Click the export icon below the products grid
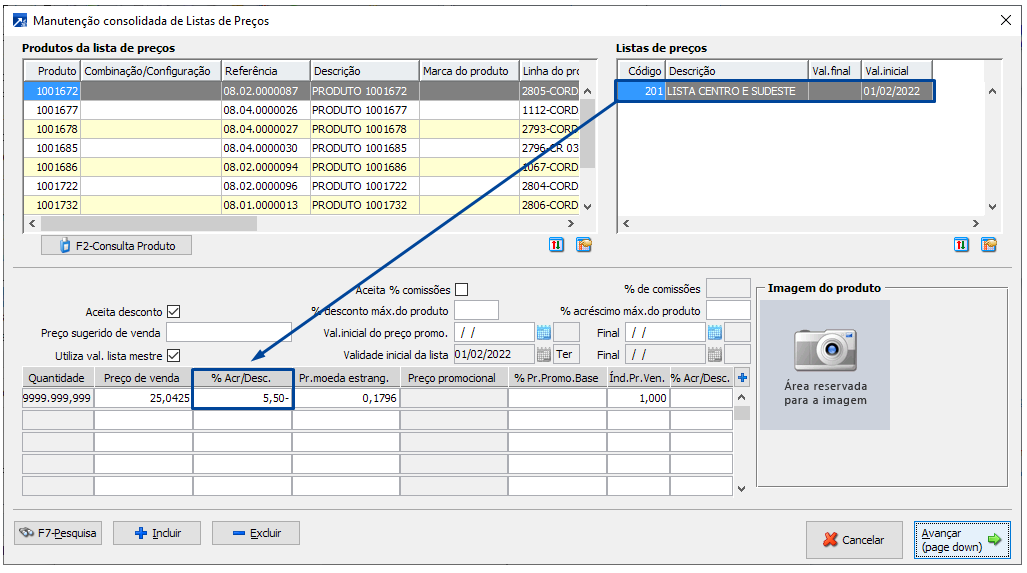 point(584,245)
